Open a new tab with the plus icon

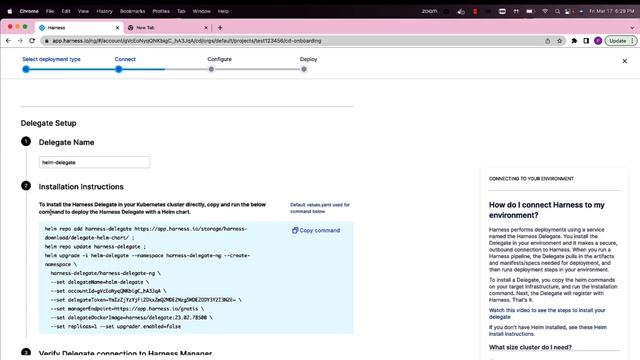(x=220, y=28)
